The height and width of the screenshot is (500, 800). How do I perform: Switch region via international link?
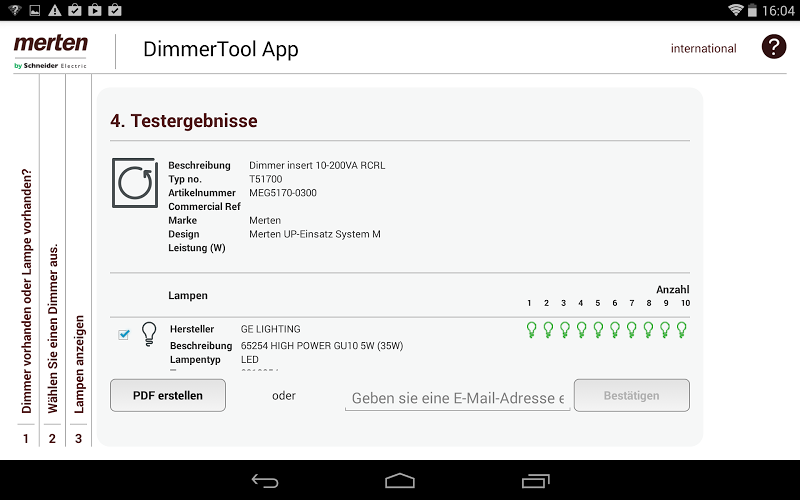pos(704,48)
